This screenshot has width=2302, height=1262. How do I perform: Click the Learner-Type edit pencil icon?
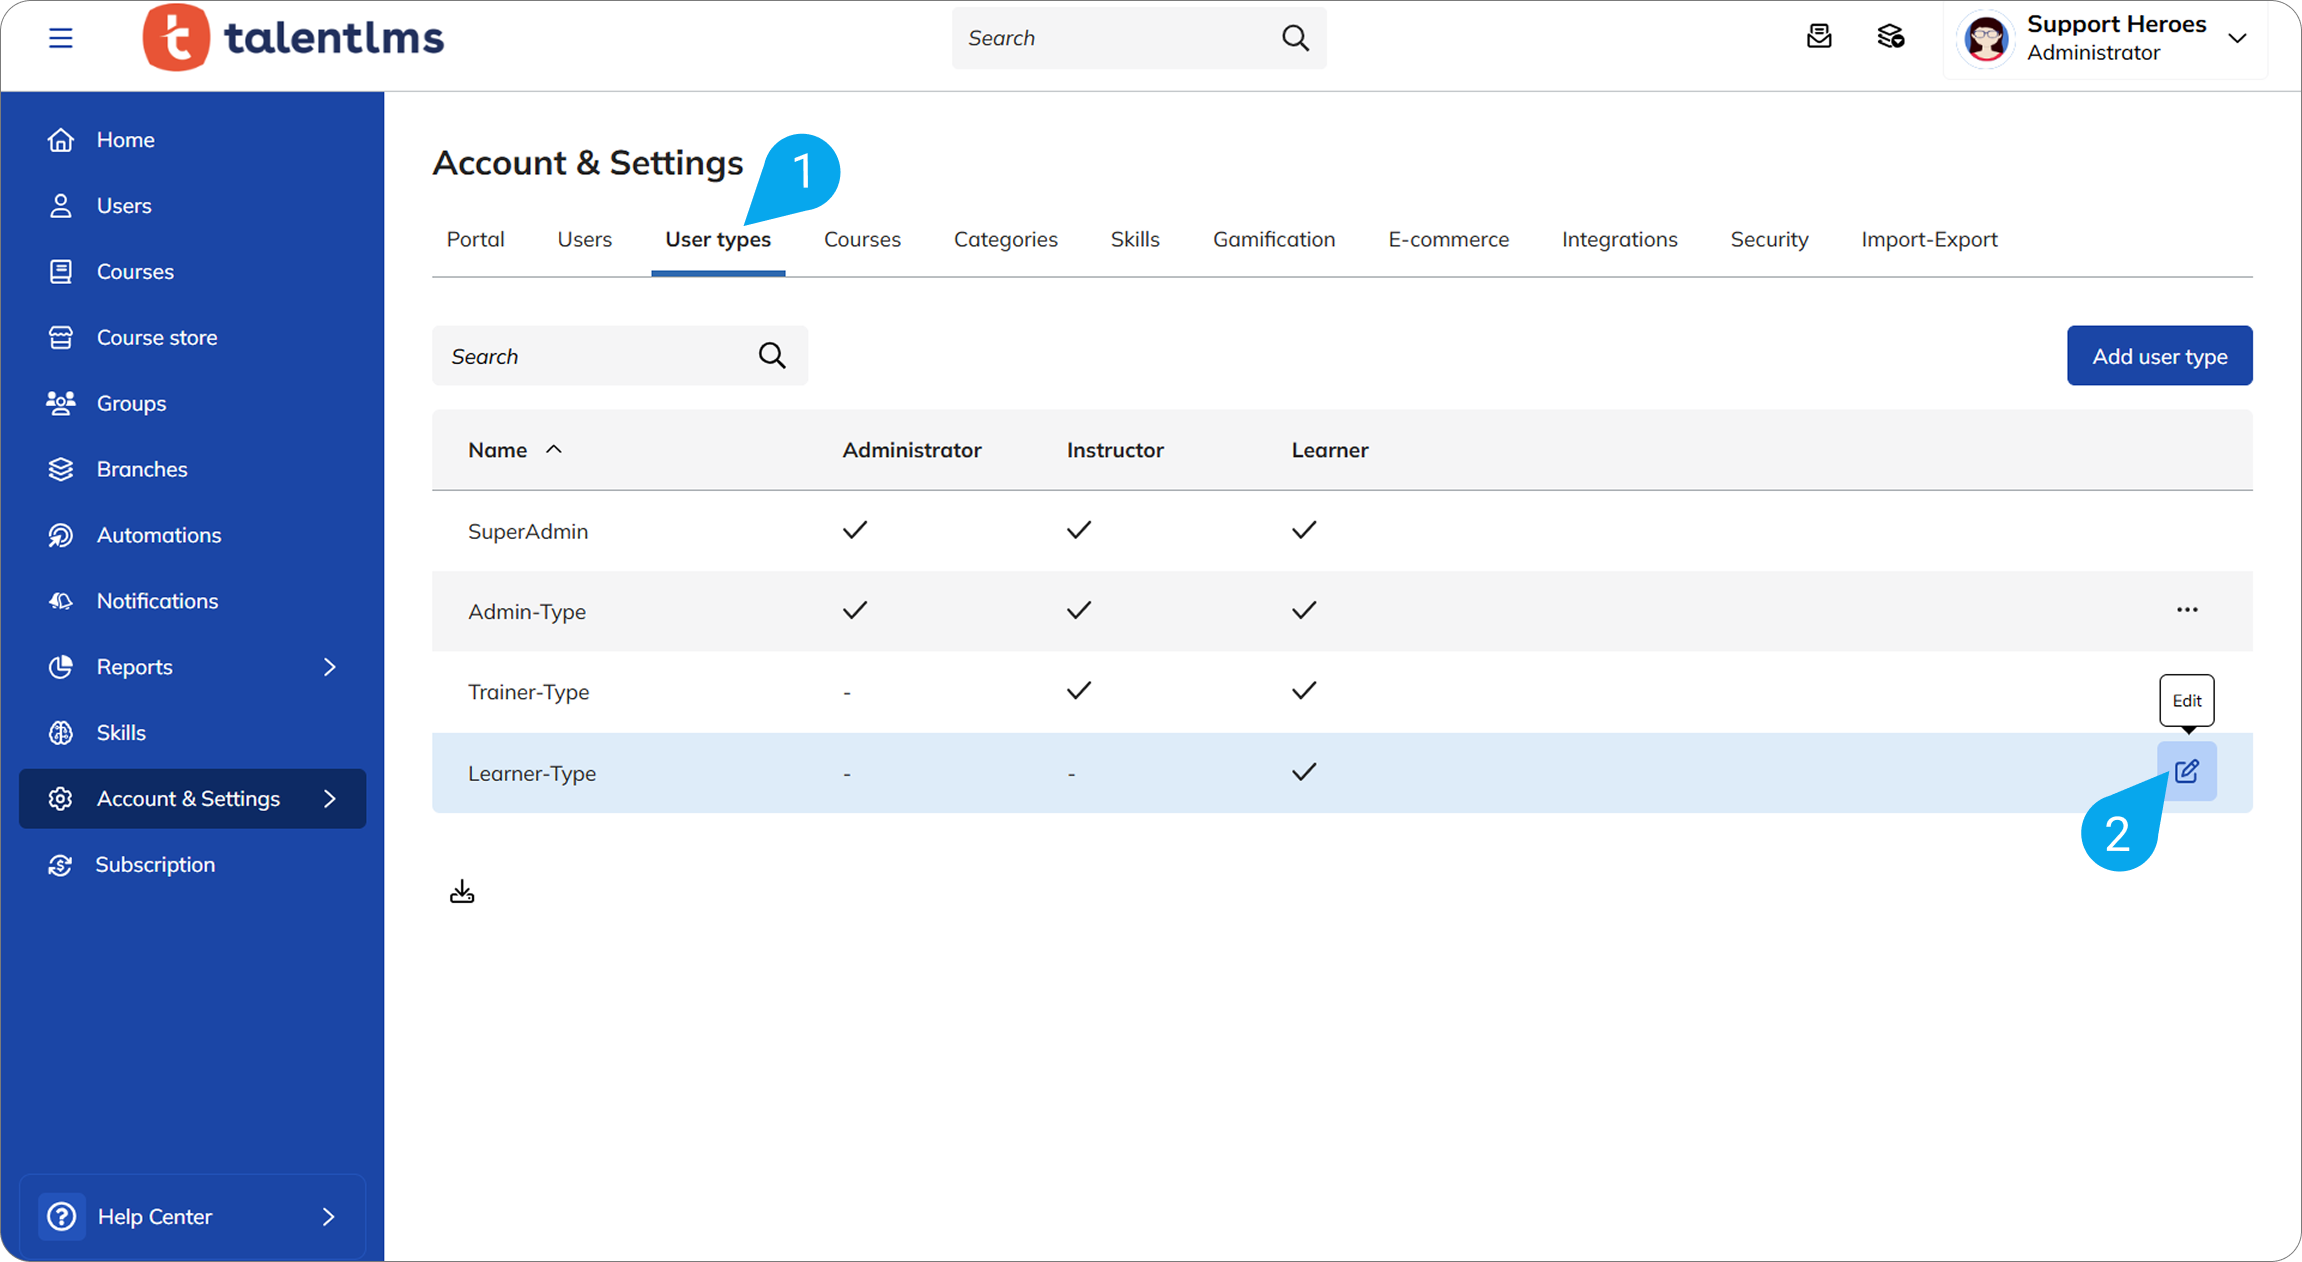coord(2186,771)
